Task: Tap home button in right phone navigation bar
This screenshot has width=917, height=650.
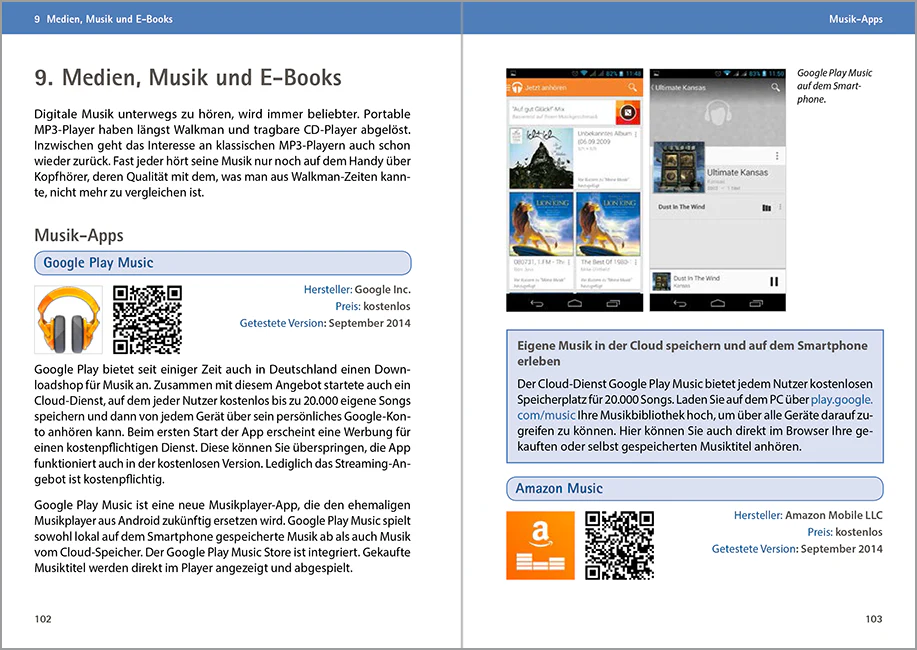Action: [718, 303]
